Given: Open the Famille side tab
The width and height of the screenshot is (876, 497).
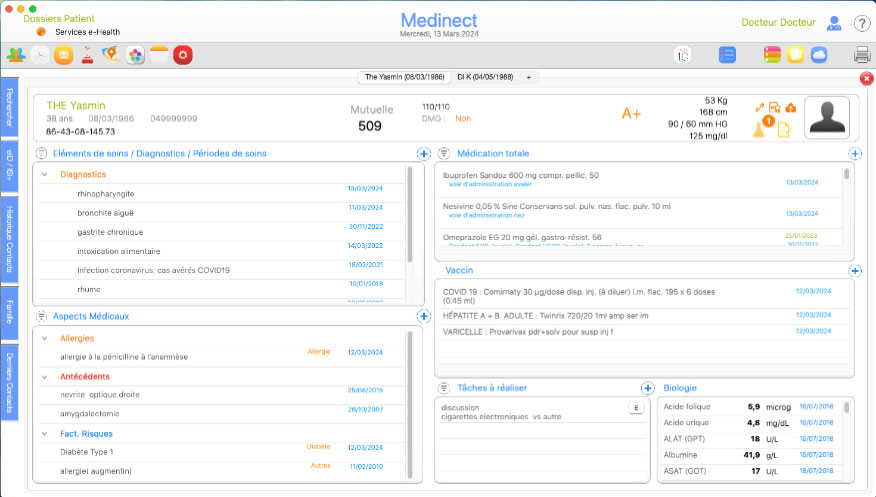Looking at the screenshot, I should 9,313.
